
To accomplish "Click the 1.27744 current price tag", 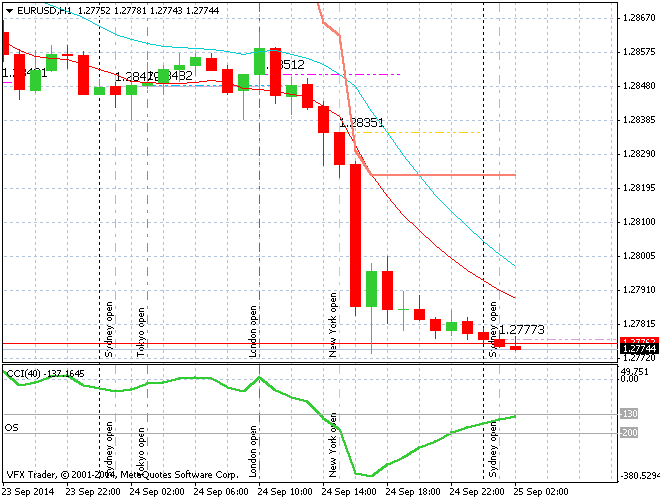I will [639, 348].
